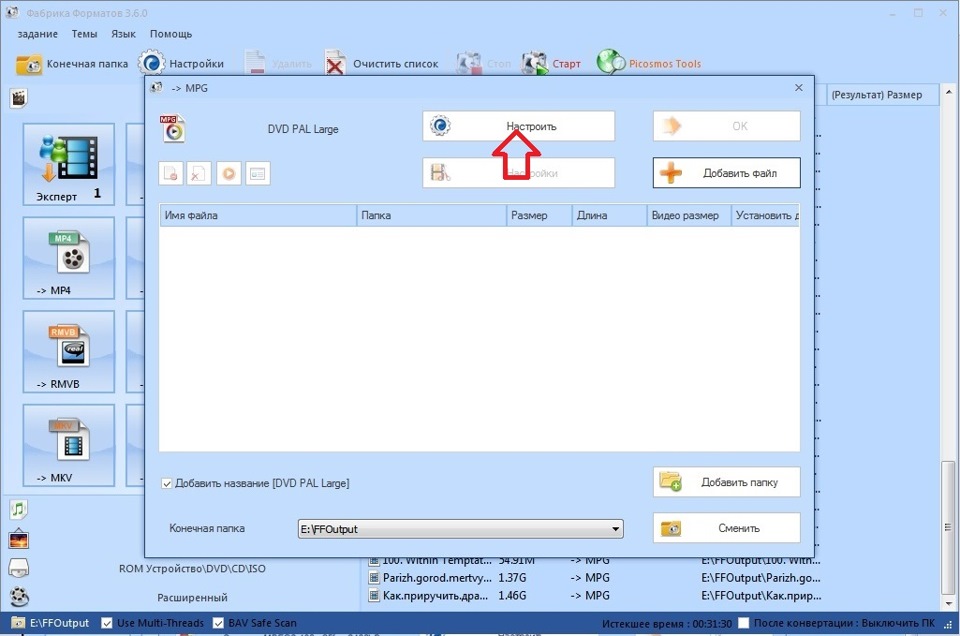The width and height of the screenshot is (960, 636).
Task: Click the media info icon in dialog
Action: [x=258, y=174]
